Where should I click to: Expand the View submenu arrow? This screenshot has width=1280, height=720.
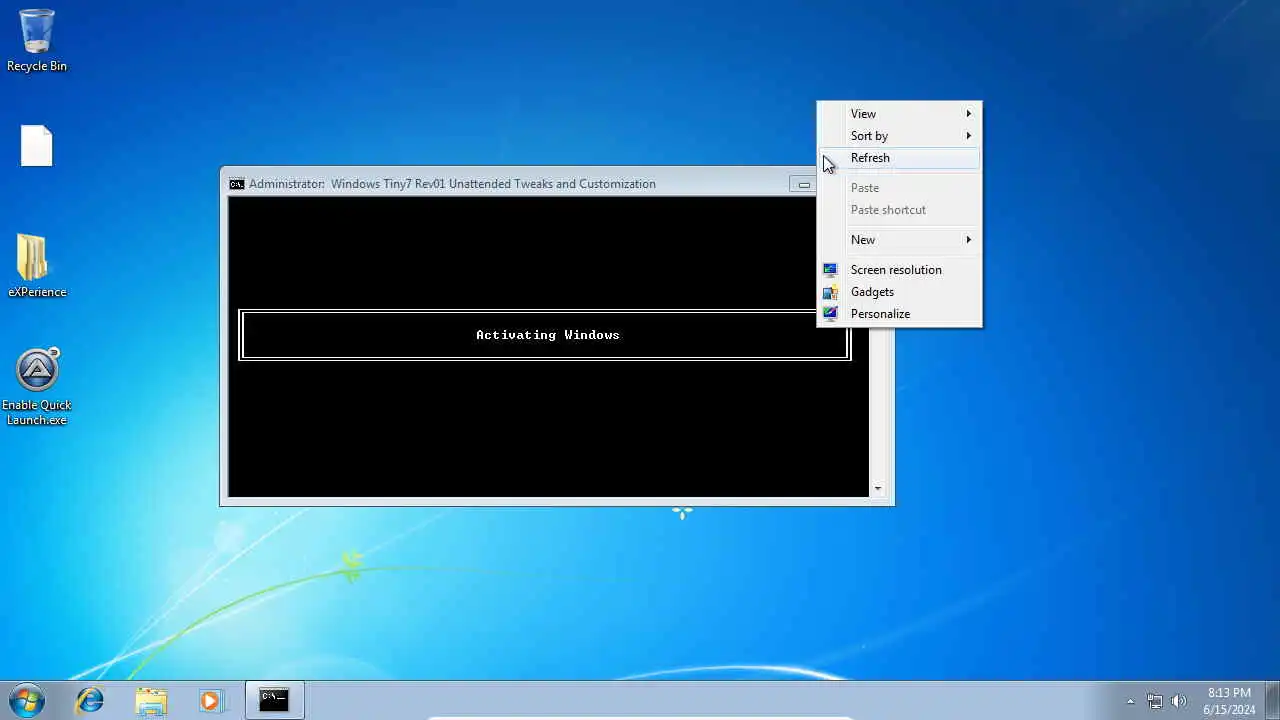point(968,114)
